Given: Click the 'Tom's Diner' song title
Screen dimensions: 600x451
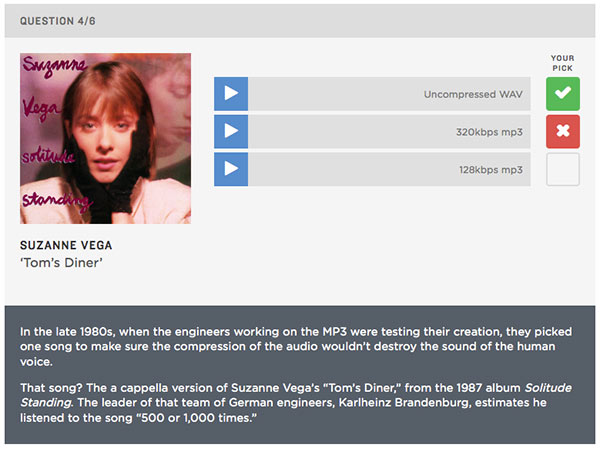Looking at the screenshot, I should pyautogui.click(x=61, y=263).
